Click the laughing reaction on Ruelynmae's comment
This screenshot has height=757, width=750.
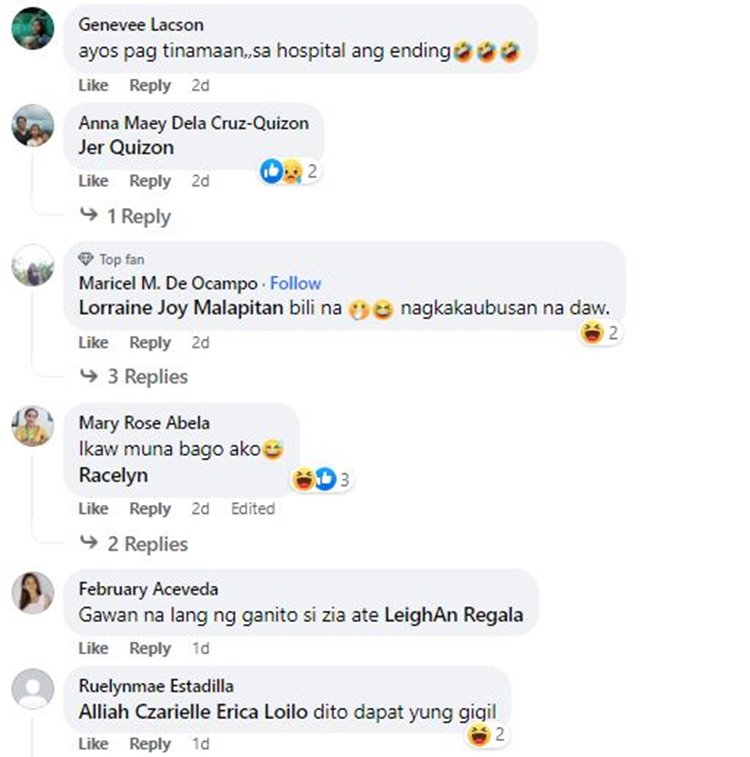(479, 735)
